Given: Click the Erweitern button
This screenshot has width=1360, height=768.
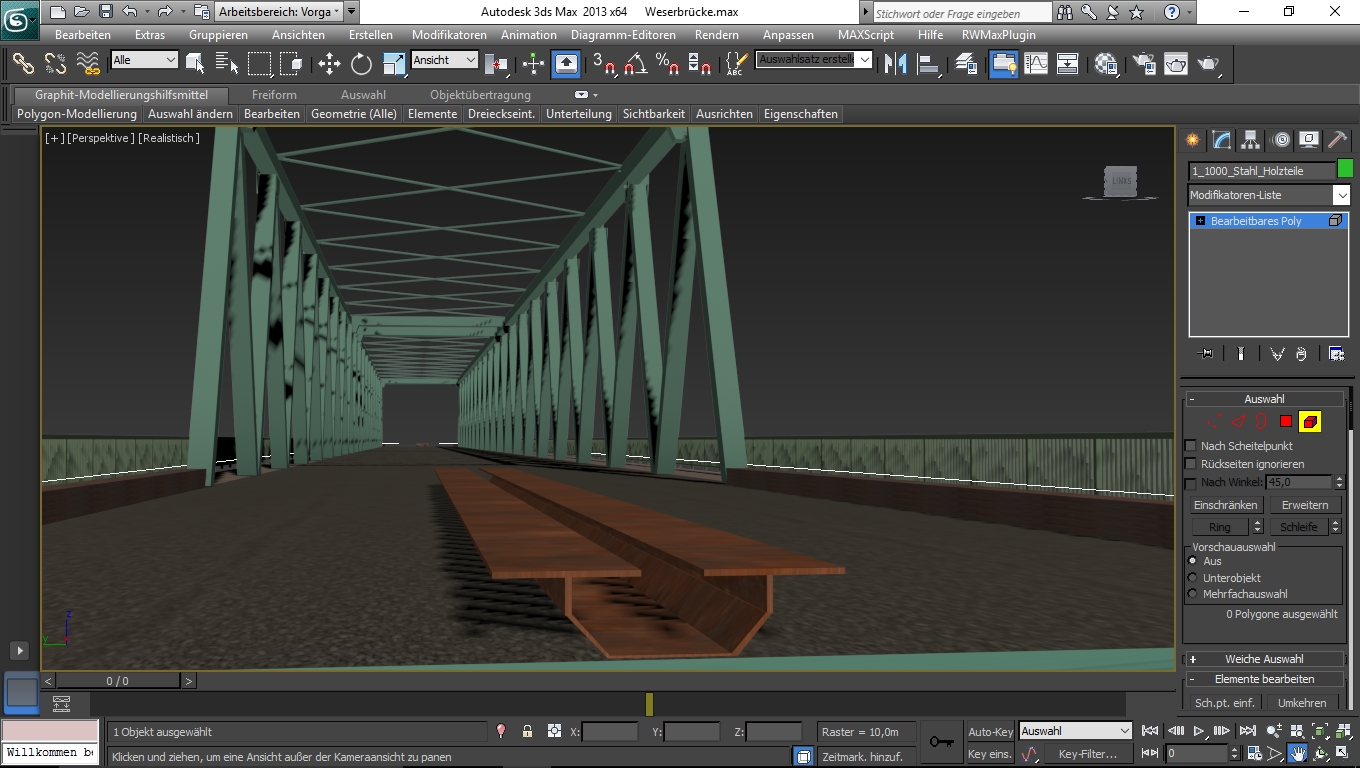Looking at the screenshot, I should [x=1305, y=505].
